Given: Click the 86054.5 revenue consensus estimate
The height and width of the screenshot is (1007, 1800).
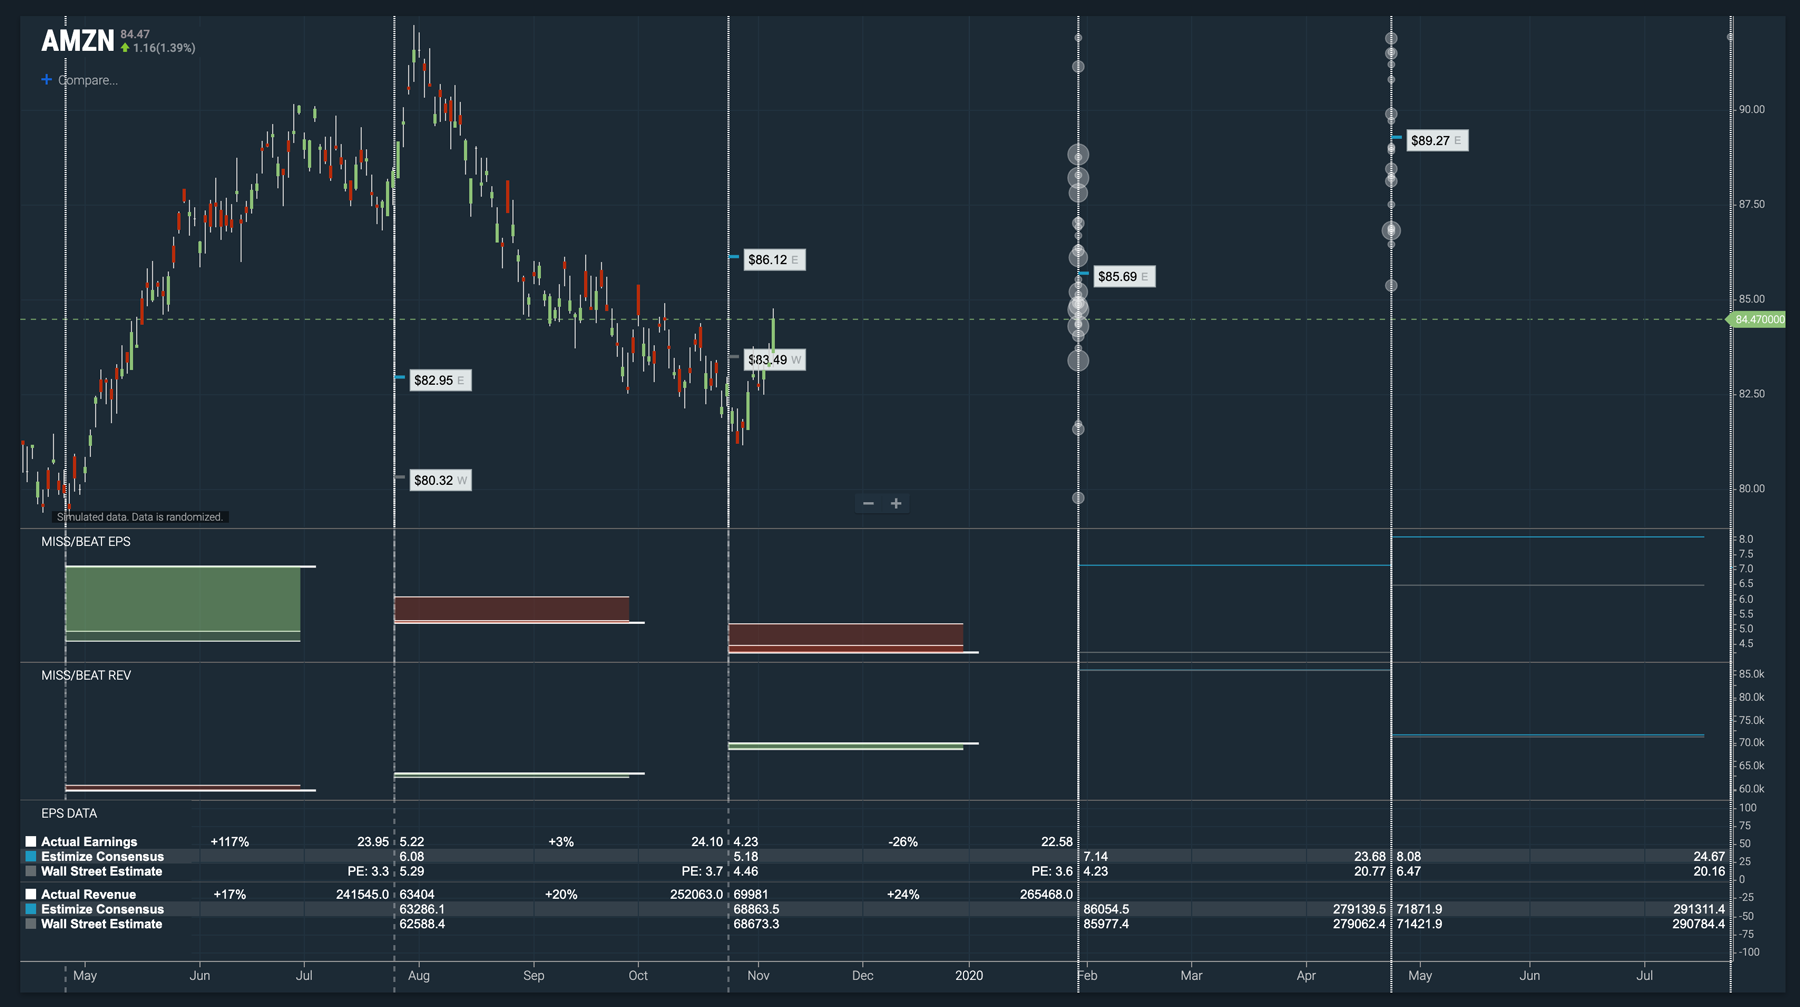Looking at the screenshot, I should [x=1106, y=909].
